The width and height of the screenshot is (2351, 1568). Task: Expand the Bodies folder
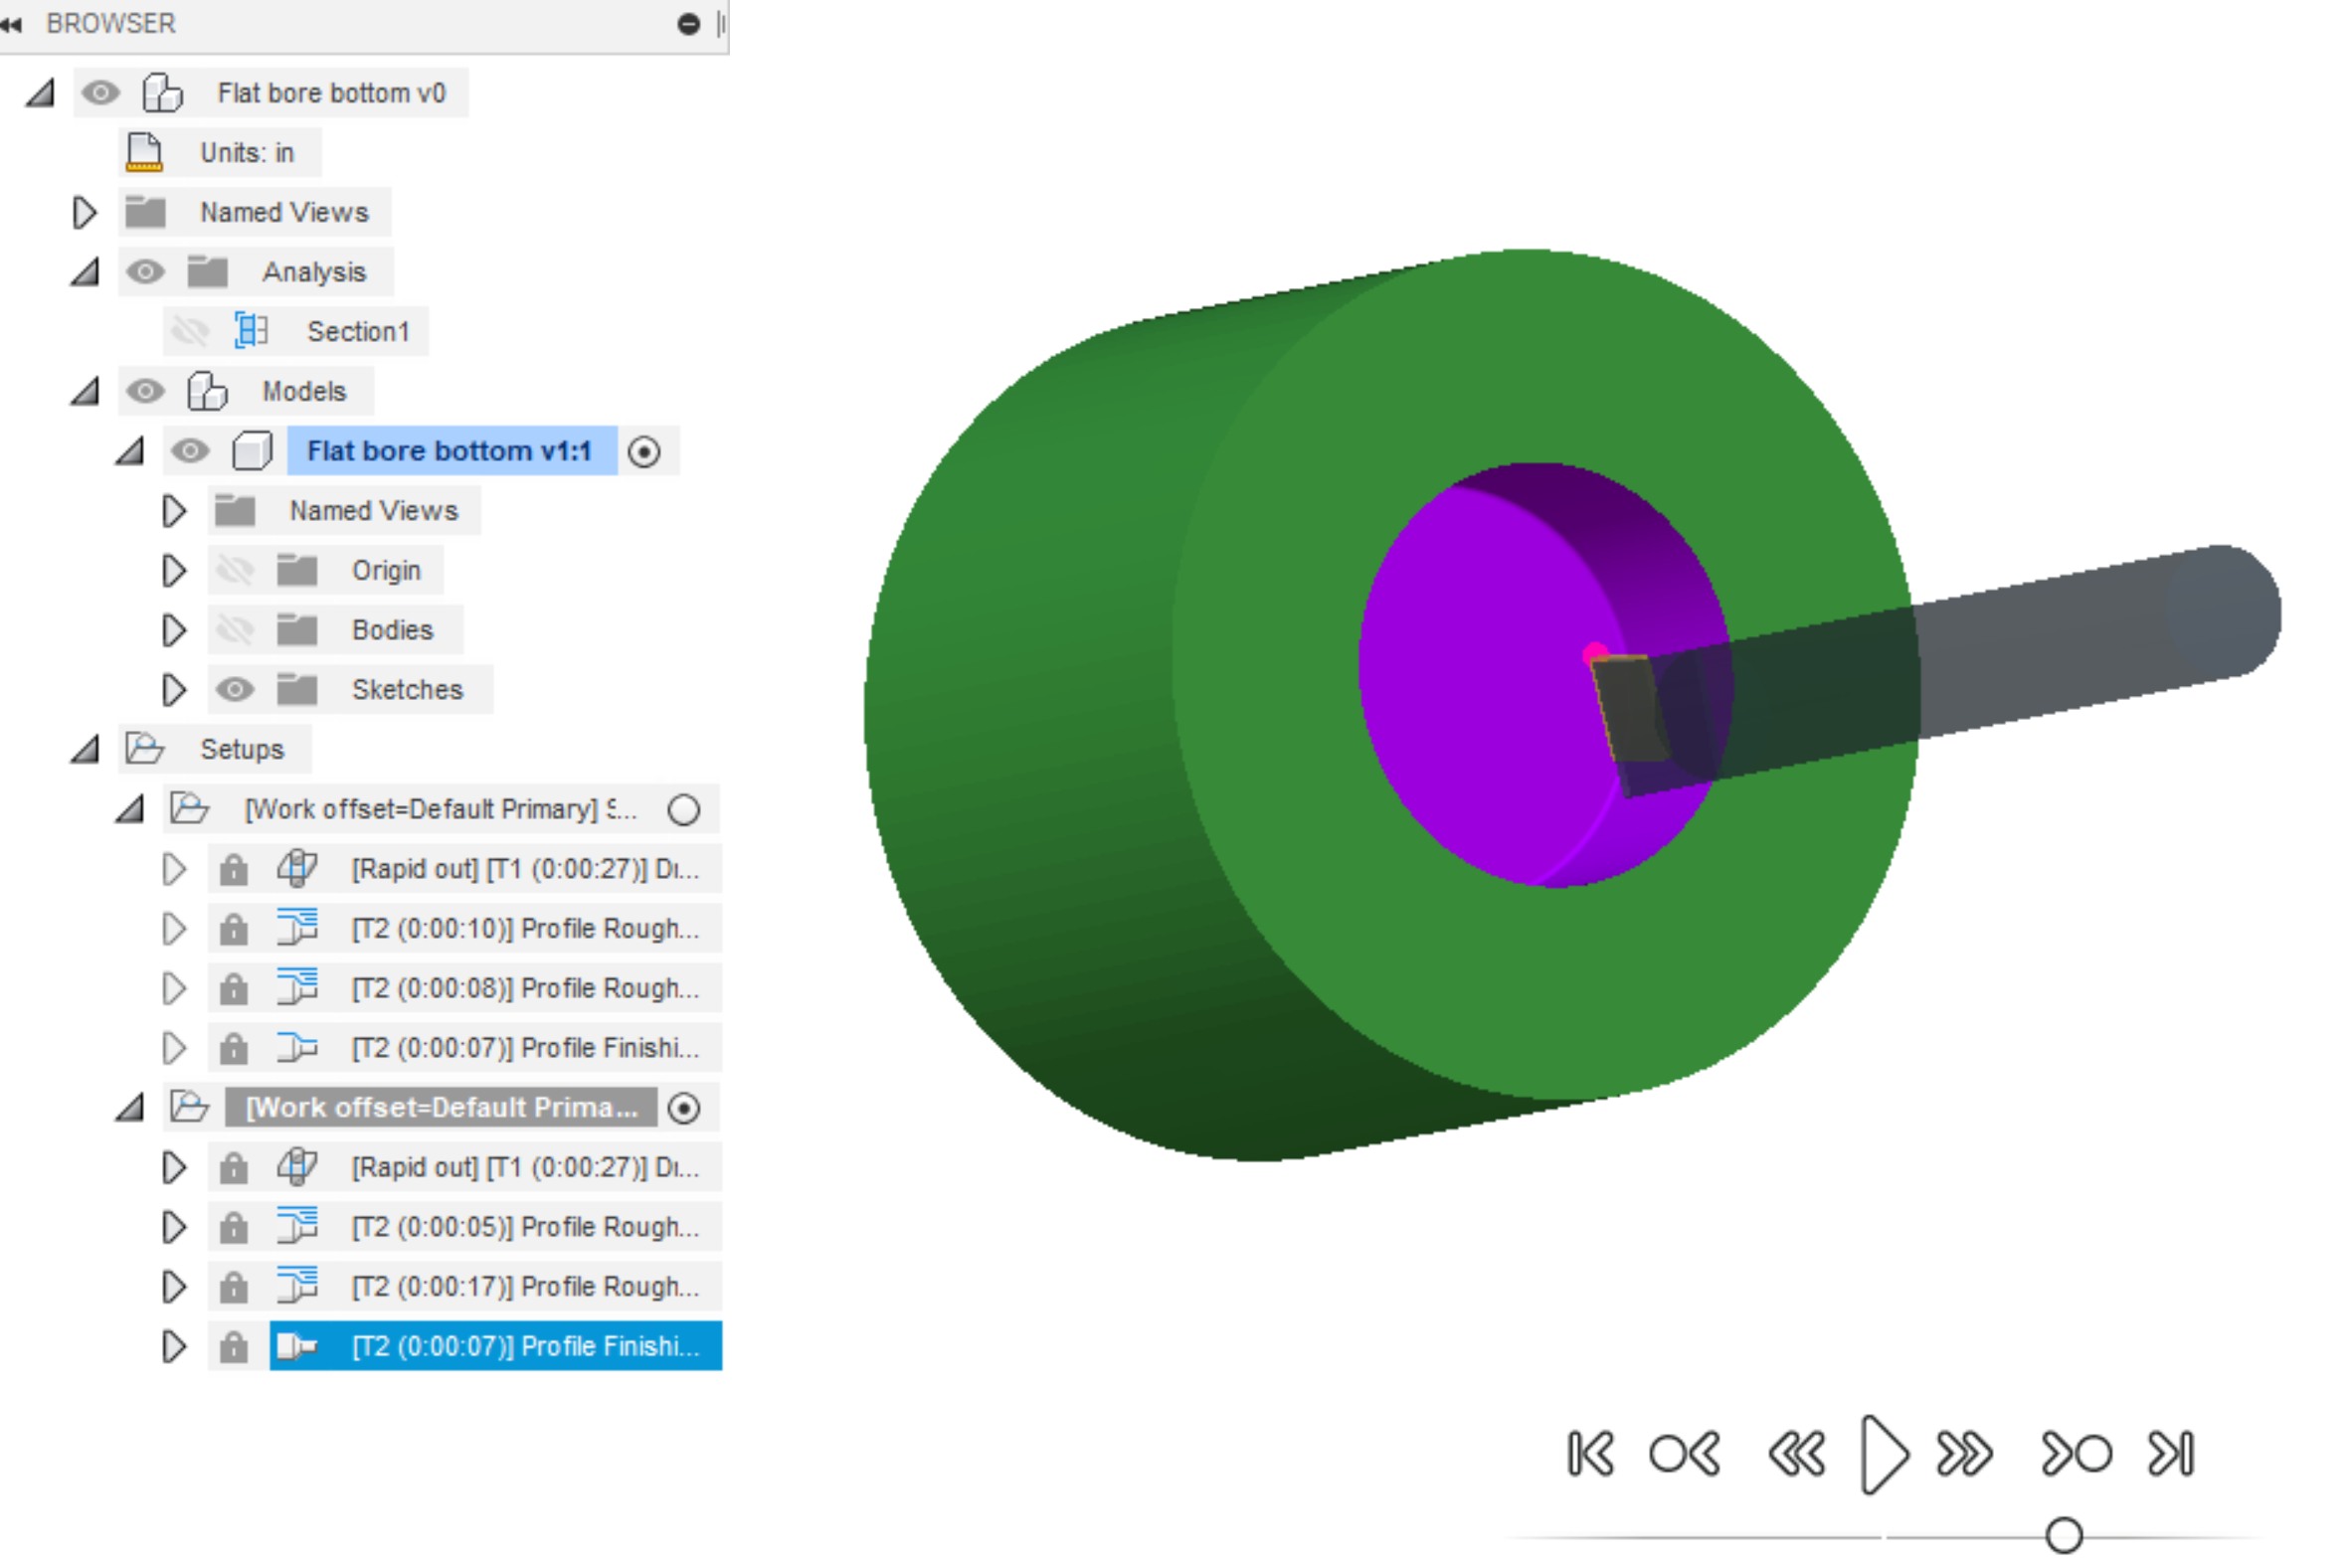pos(174,630)
